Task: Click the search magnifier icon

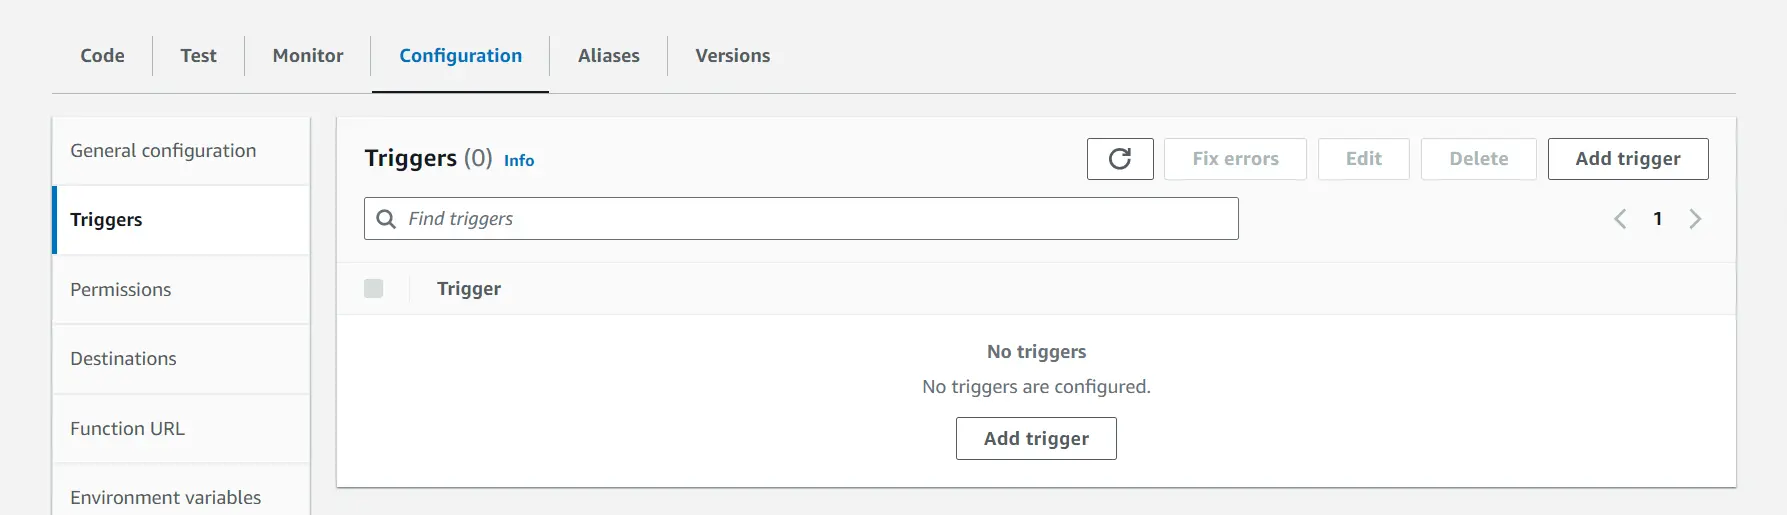Action: tap(386, 219)
